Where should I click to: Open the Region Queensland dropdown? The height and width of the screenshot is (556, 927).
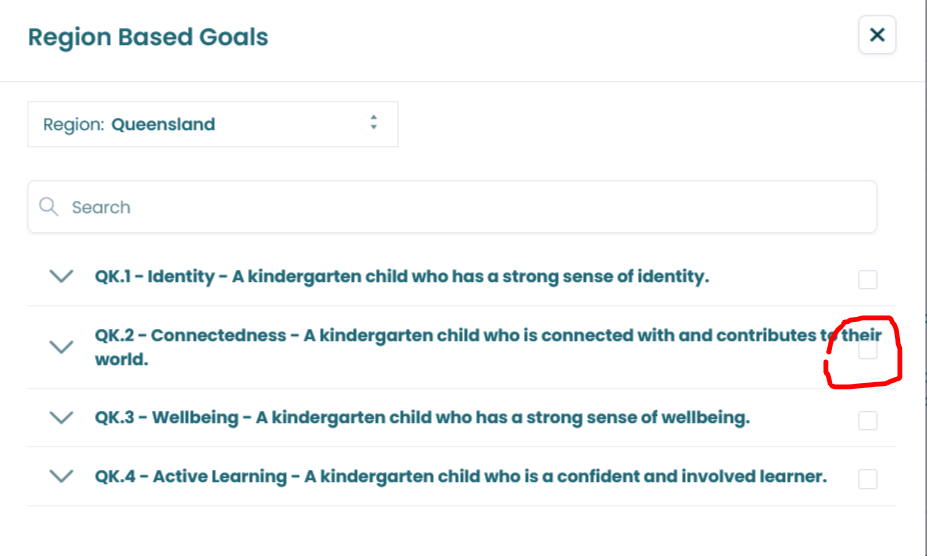(x=212, y=125)
